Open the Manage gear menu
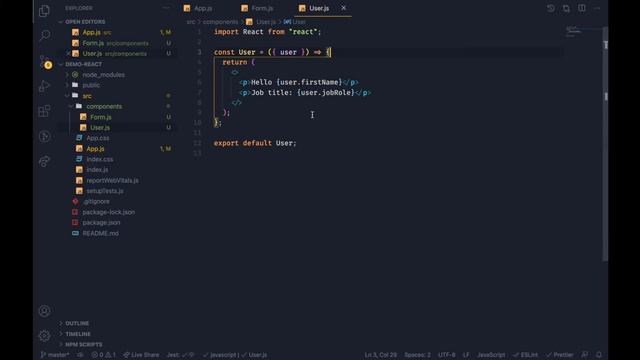The height and width of the screenshot is (360, 640). click(x=44, y=336)
